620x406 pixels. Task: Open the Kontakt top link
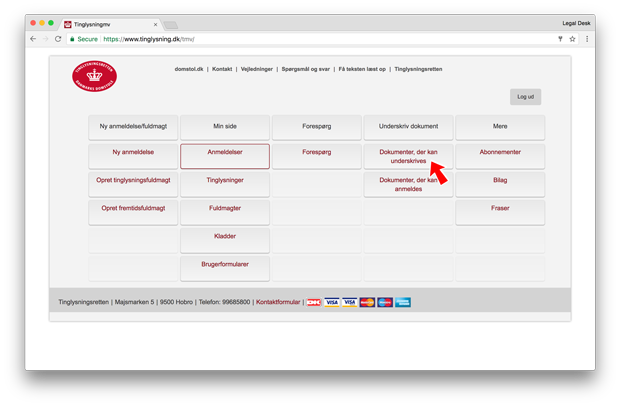[x=222, y=69]
